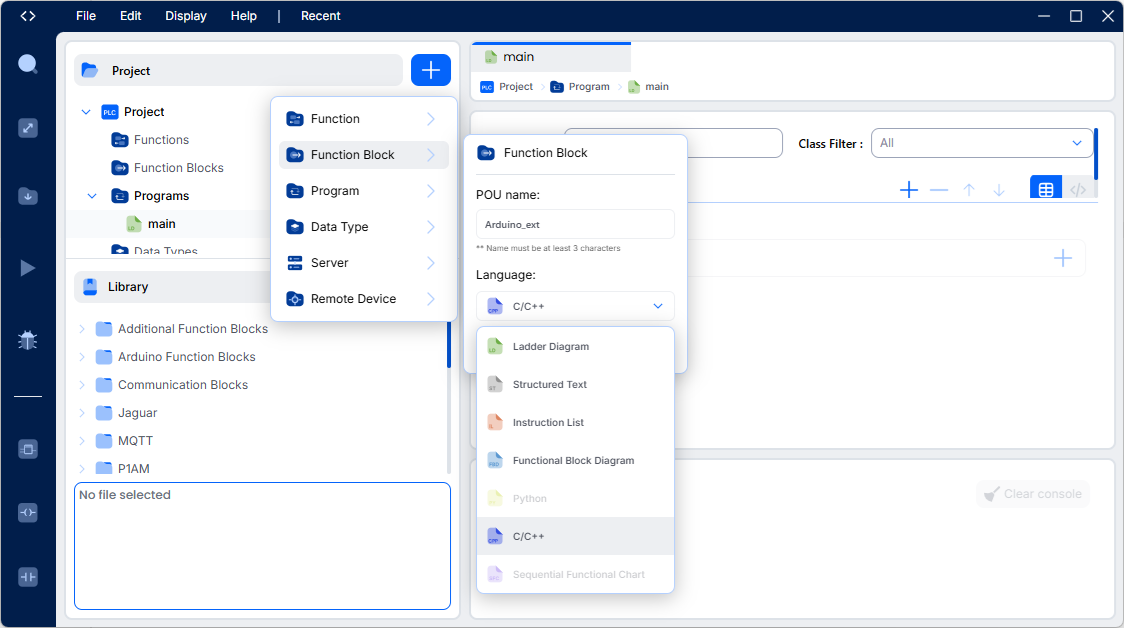The width and height of the screenshot is (1124, 628).
Task: Switch to code view toggle
Action: pos(1077,190)
